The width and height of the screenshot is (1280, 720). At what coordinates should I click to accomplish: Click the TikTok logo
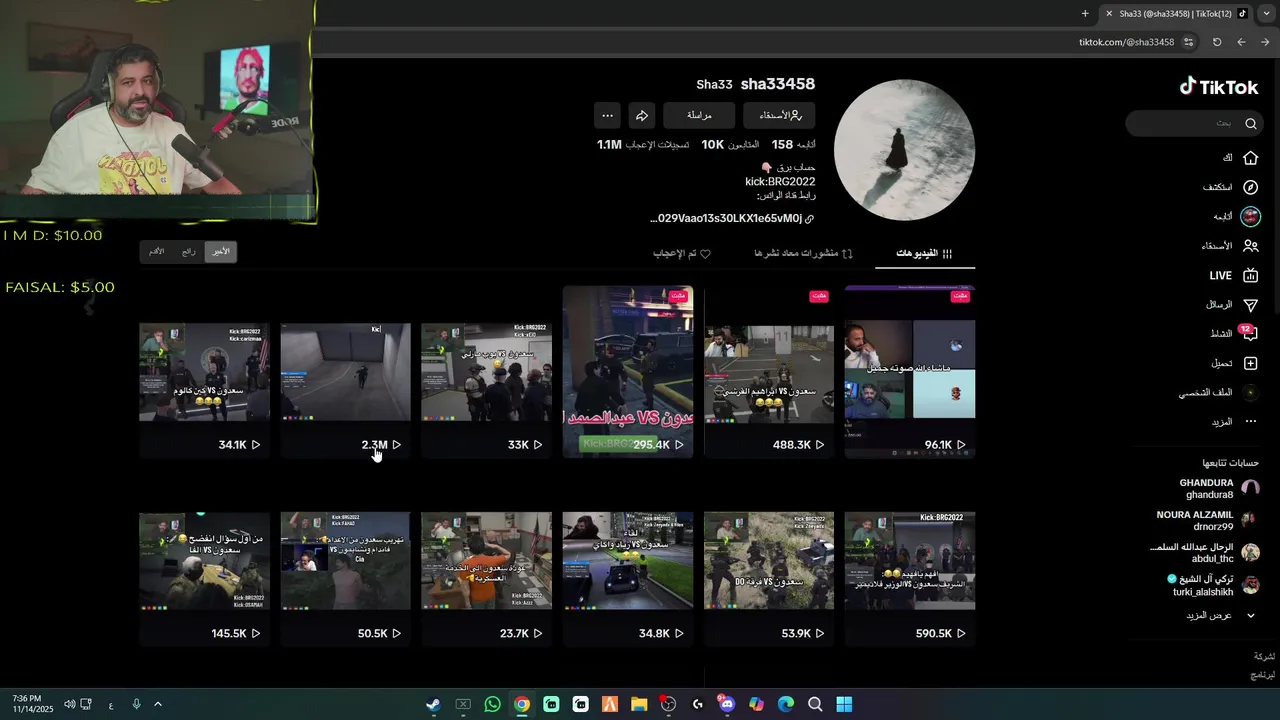1218,87
